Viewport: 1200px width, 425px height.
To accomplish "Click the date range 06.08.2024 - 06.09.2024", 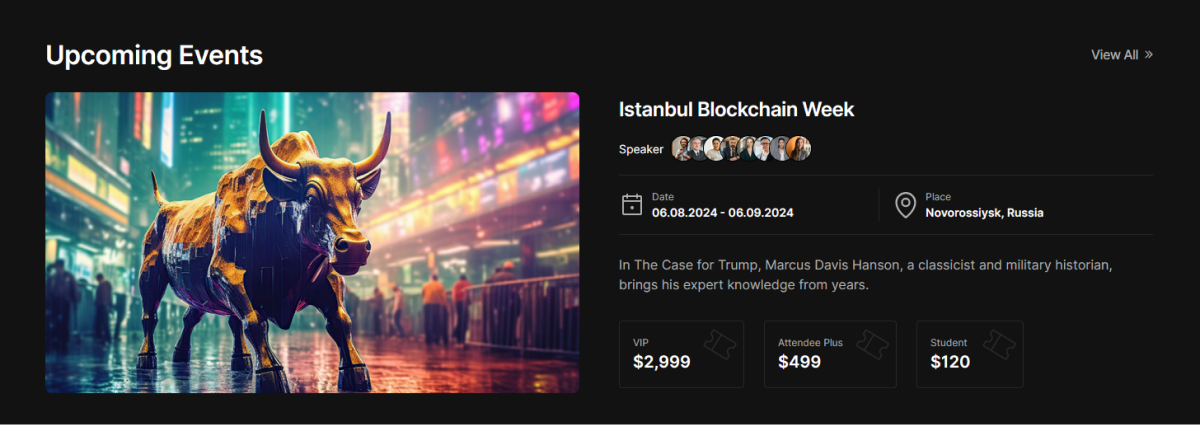I will click(722, 213).
